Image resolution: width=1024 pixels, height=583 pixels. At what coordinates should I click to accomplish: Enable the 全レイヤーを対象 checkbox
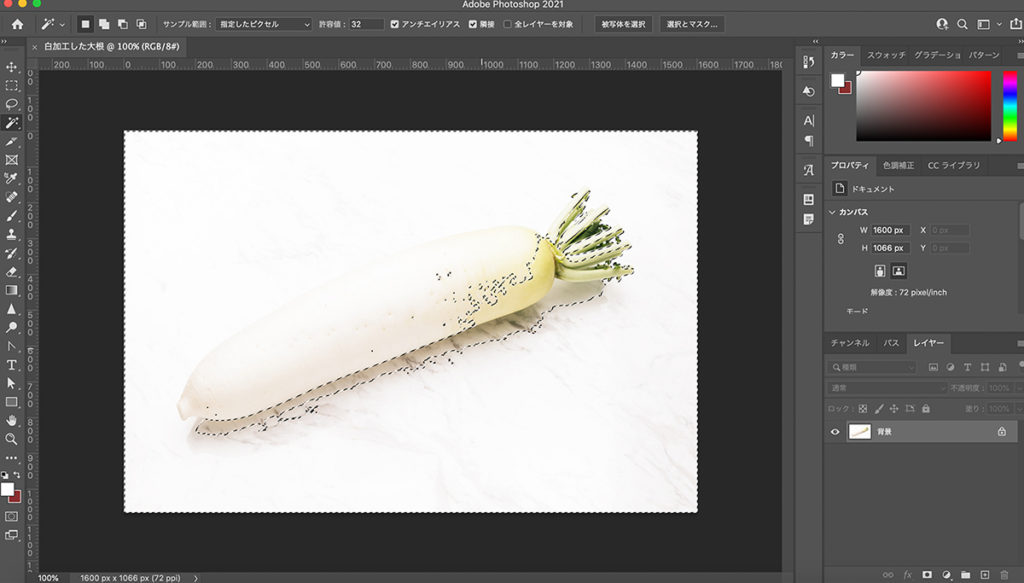507,24
